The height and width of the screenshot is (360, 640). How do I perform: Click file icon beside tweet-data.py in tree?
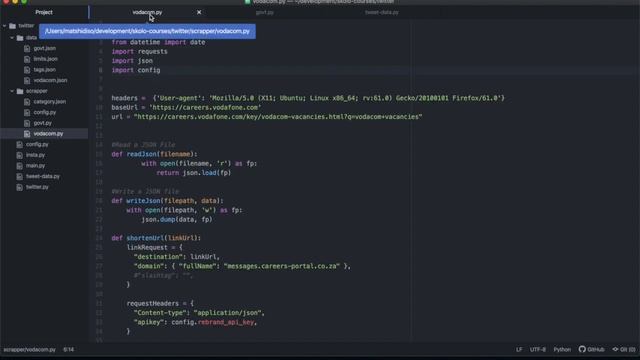[x=20, y=176]
